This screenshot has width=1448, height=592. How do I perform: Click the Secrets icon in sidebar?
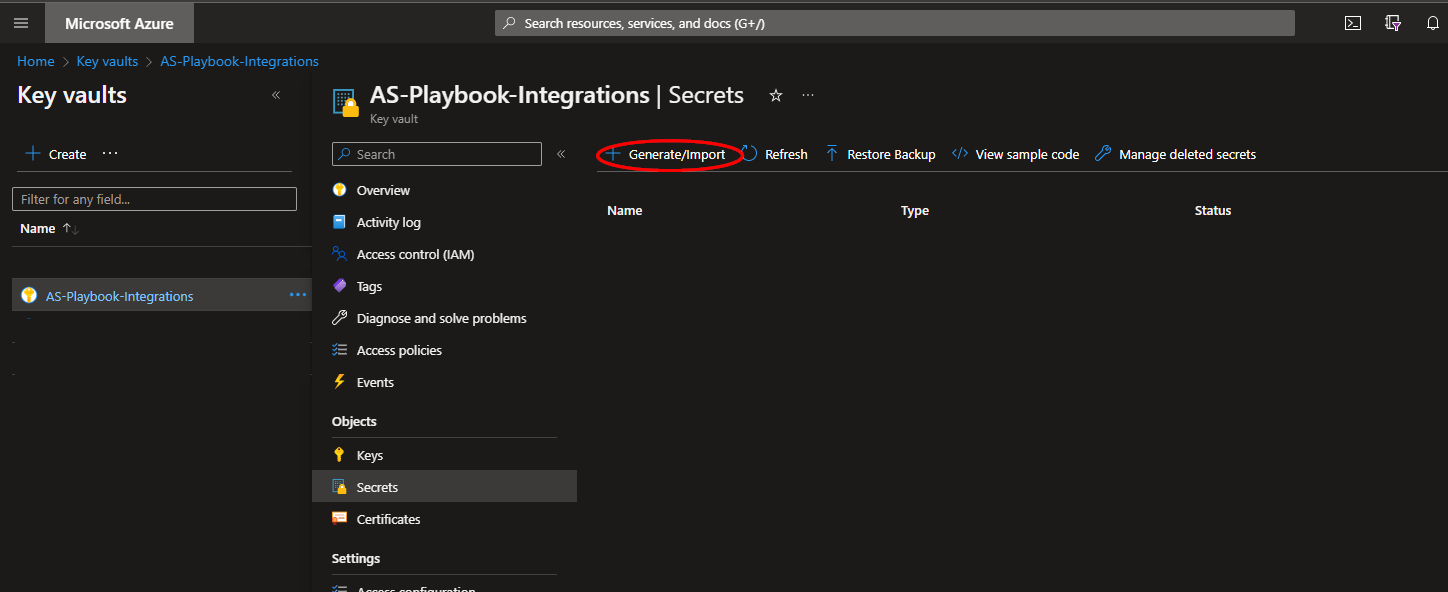tap(340, 487)
